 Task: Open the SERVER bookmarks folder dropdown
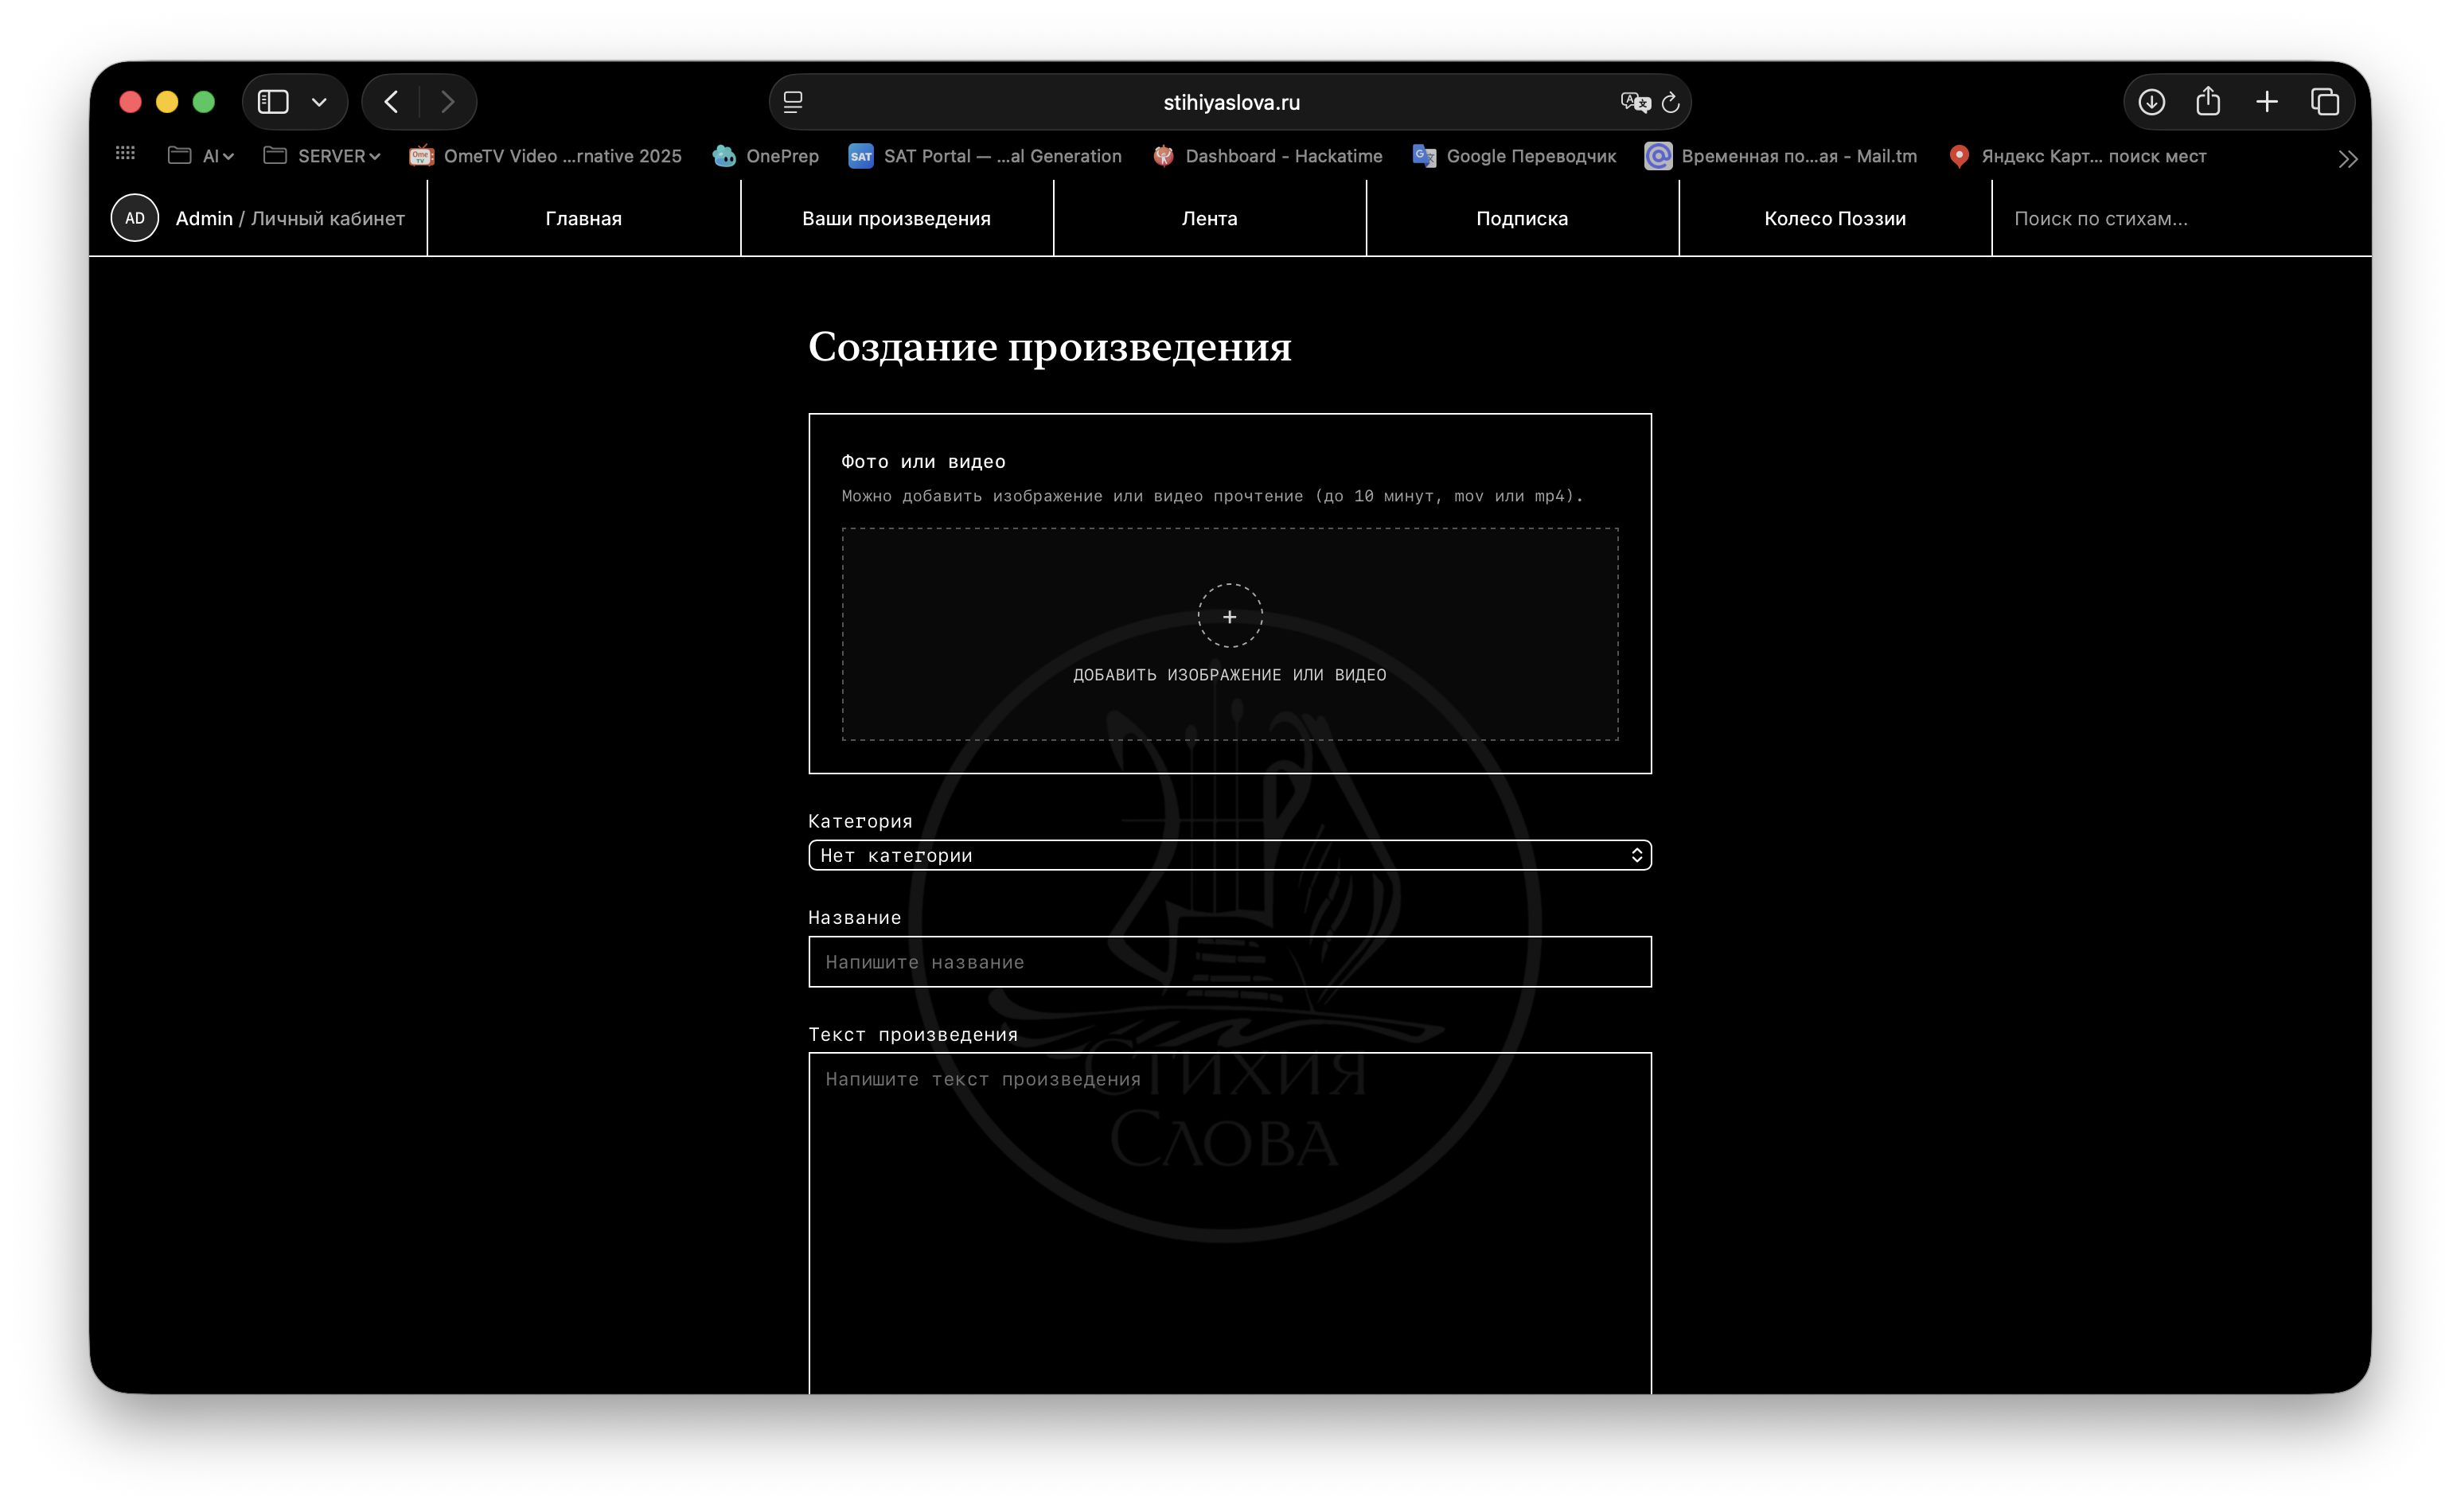(x=322, y=156)
